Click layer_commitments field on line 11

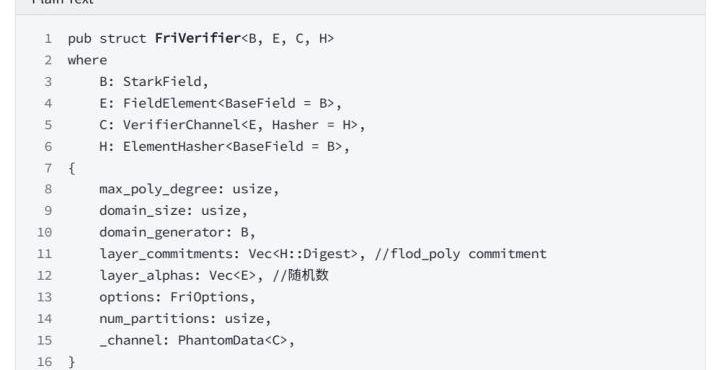tap(170, 254)
